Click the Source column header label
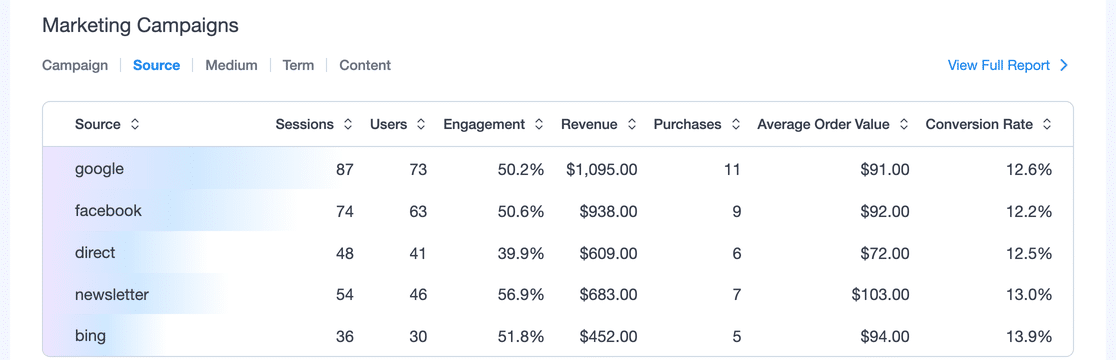Screen dimensions: 1116x360 click(98, 125)
